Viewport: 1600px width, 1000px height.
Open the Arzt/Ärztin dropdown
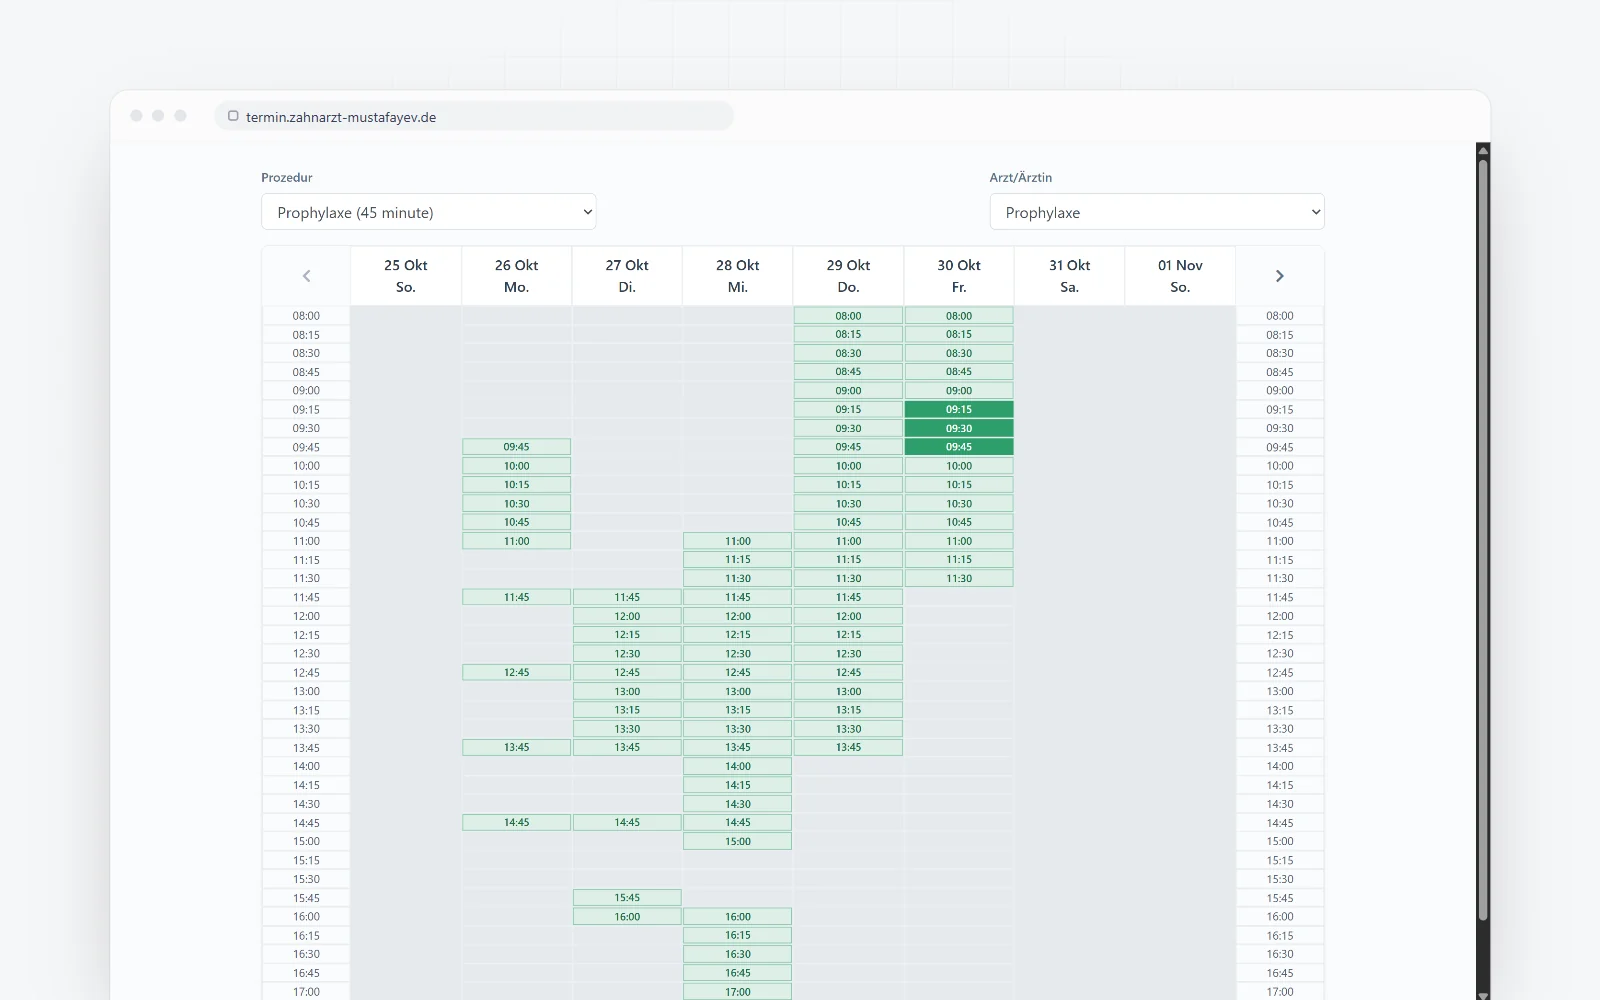pos(1157,212)
